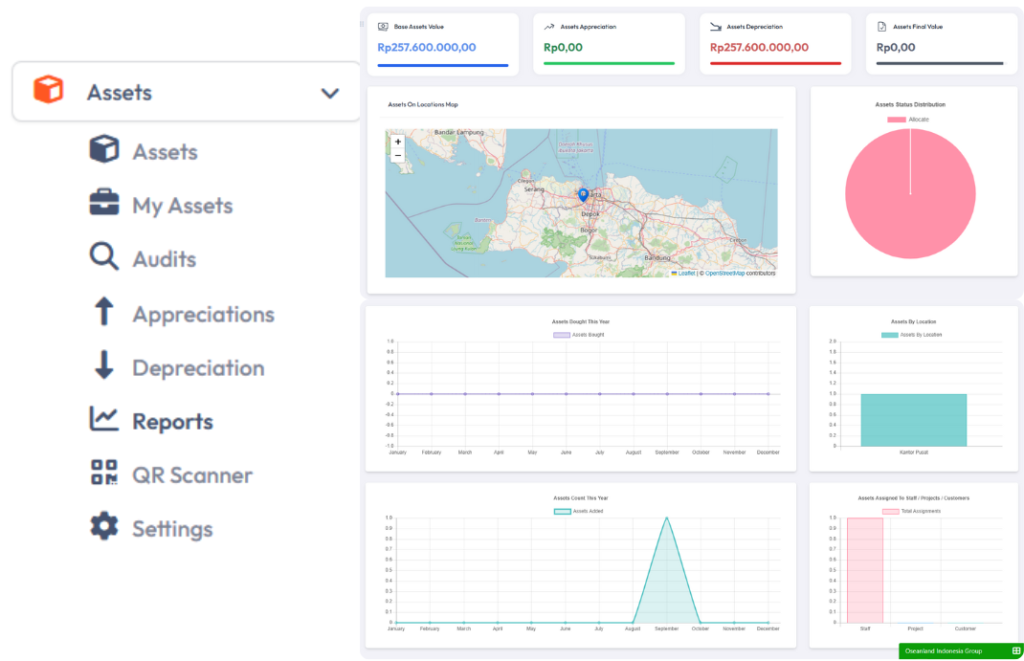Image resolution: width=1024 pixels, height=661 pixels.
Task: Open the OpenStreetMap contributors link
Action: click(x=724, y=273)
